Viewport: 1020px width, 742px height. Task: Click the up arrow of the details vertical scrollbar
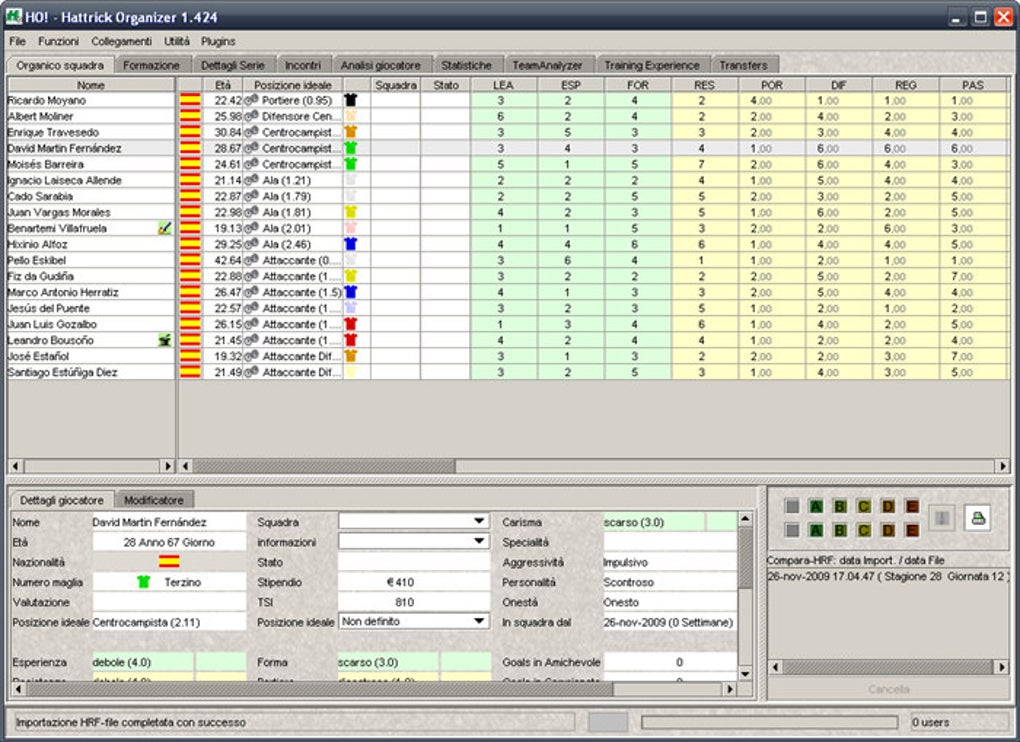pyautogui.click(x=745, y=518)
